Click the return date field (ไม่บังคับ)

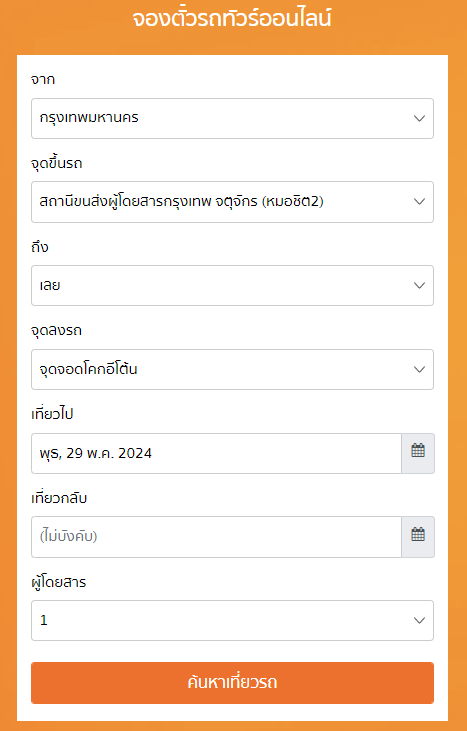tap(216, 537)
